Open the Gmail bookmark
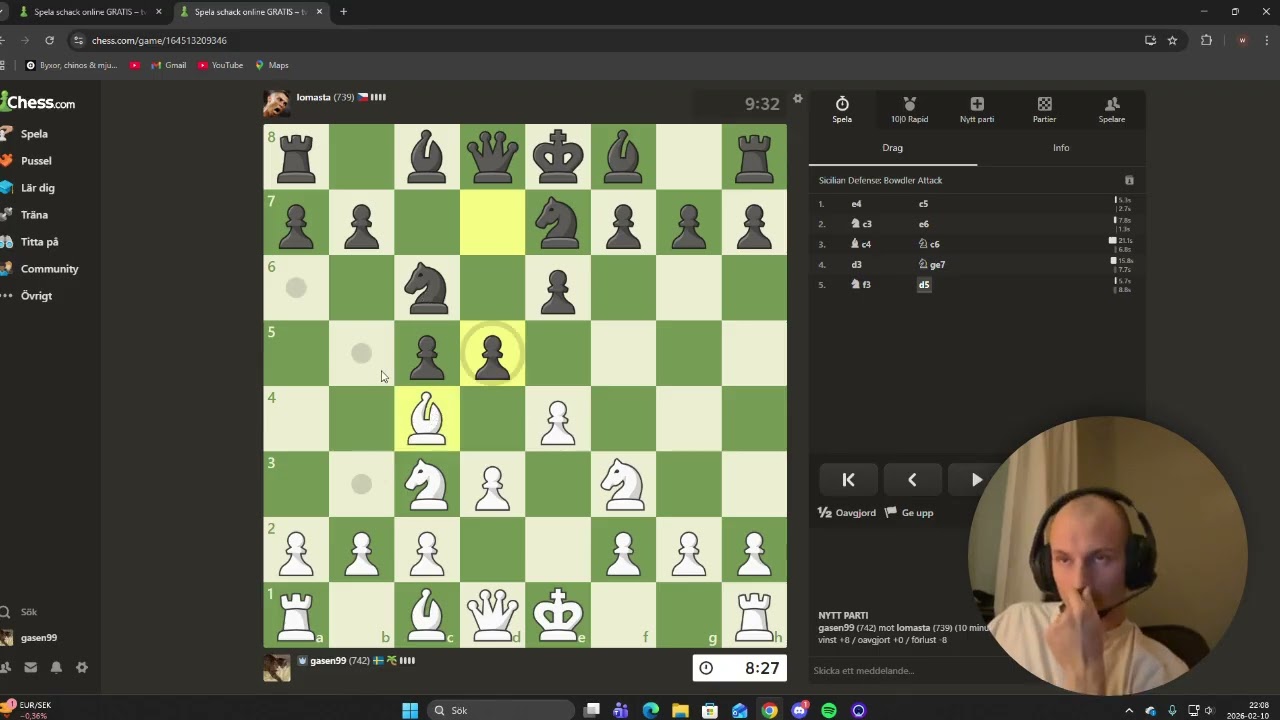The height and width of the screenshot is (720, 1280). pyautogui.click(x=169, y=65)
